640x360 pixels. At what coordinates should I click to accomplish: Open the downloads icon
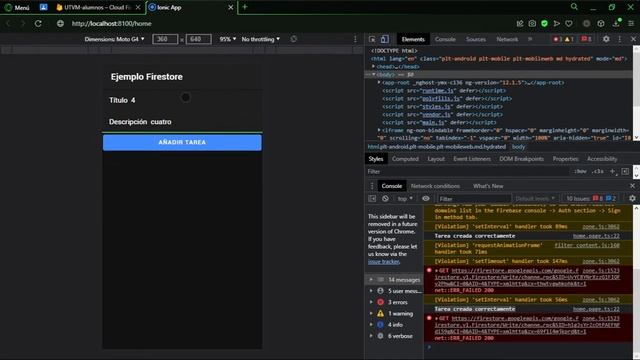click(x=616, y=24)
